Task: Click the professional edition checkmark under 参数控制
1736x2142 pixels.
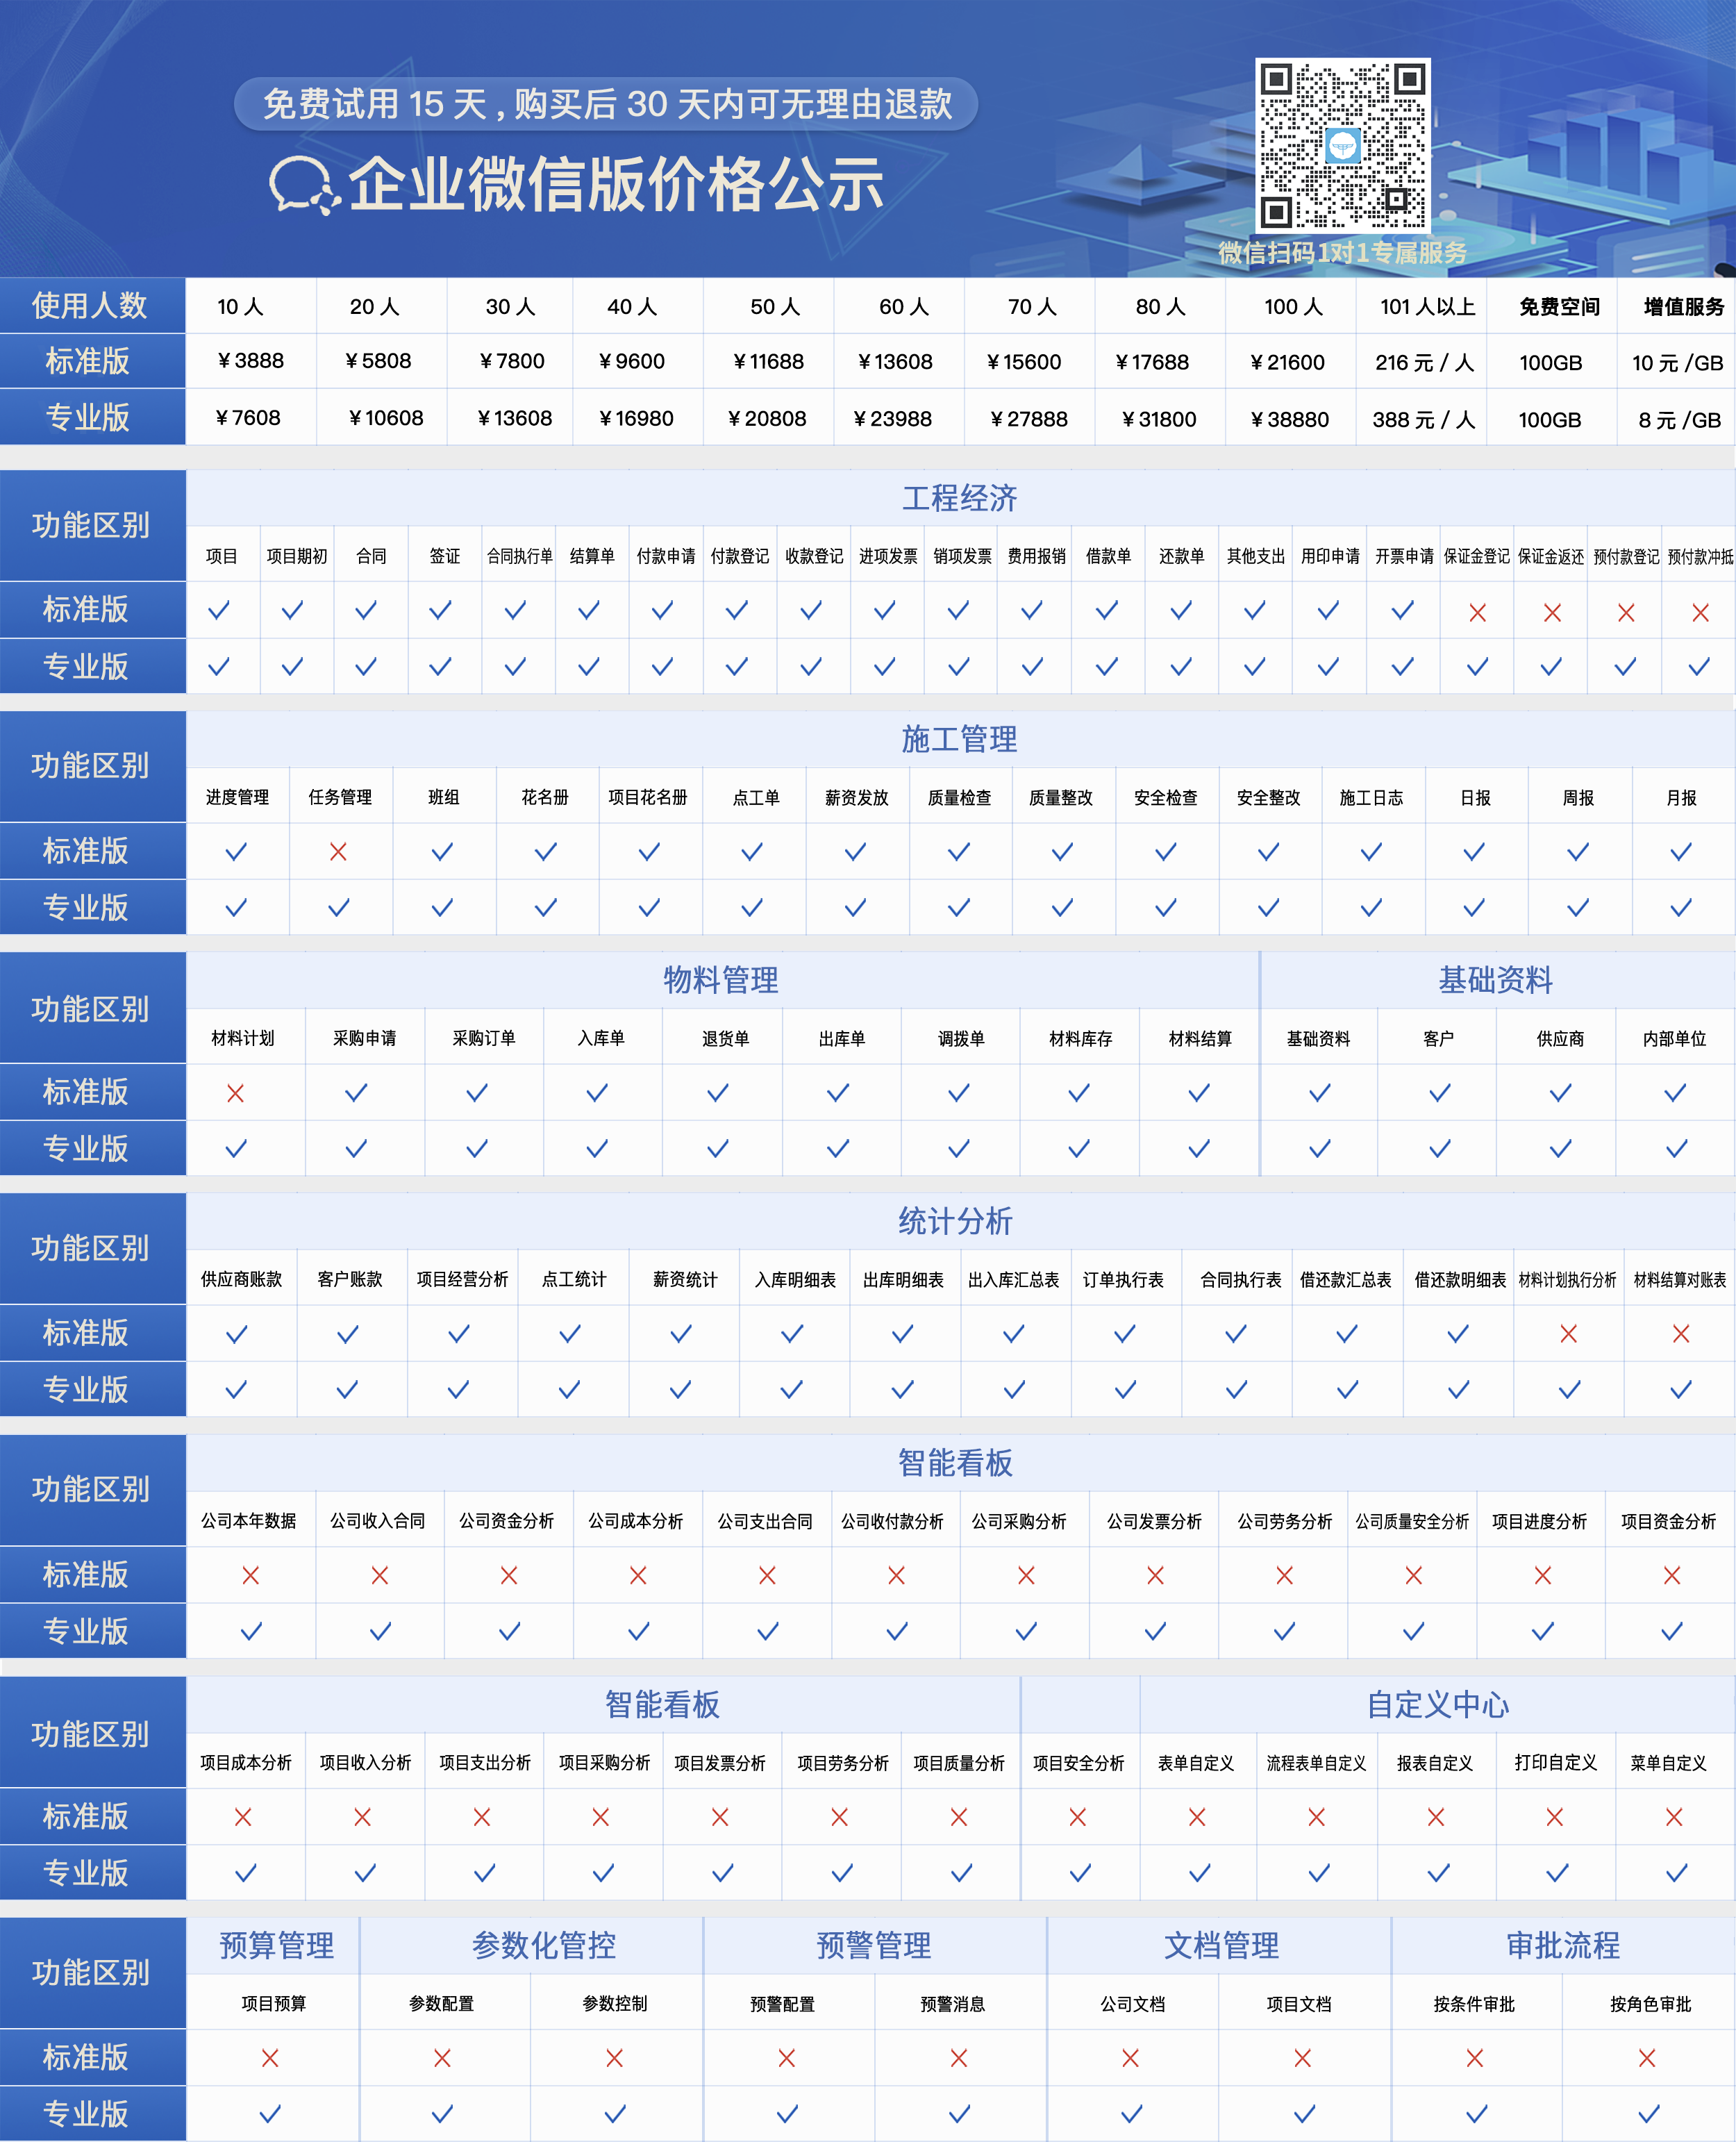Action: pos(615,2114)
